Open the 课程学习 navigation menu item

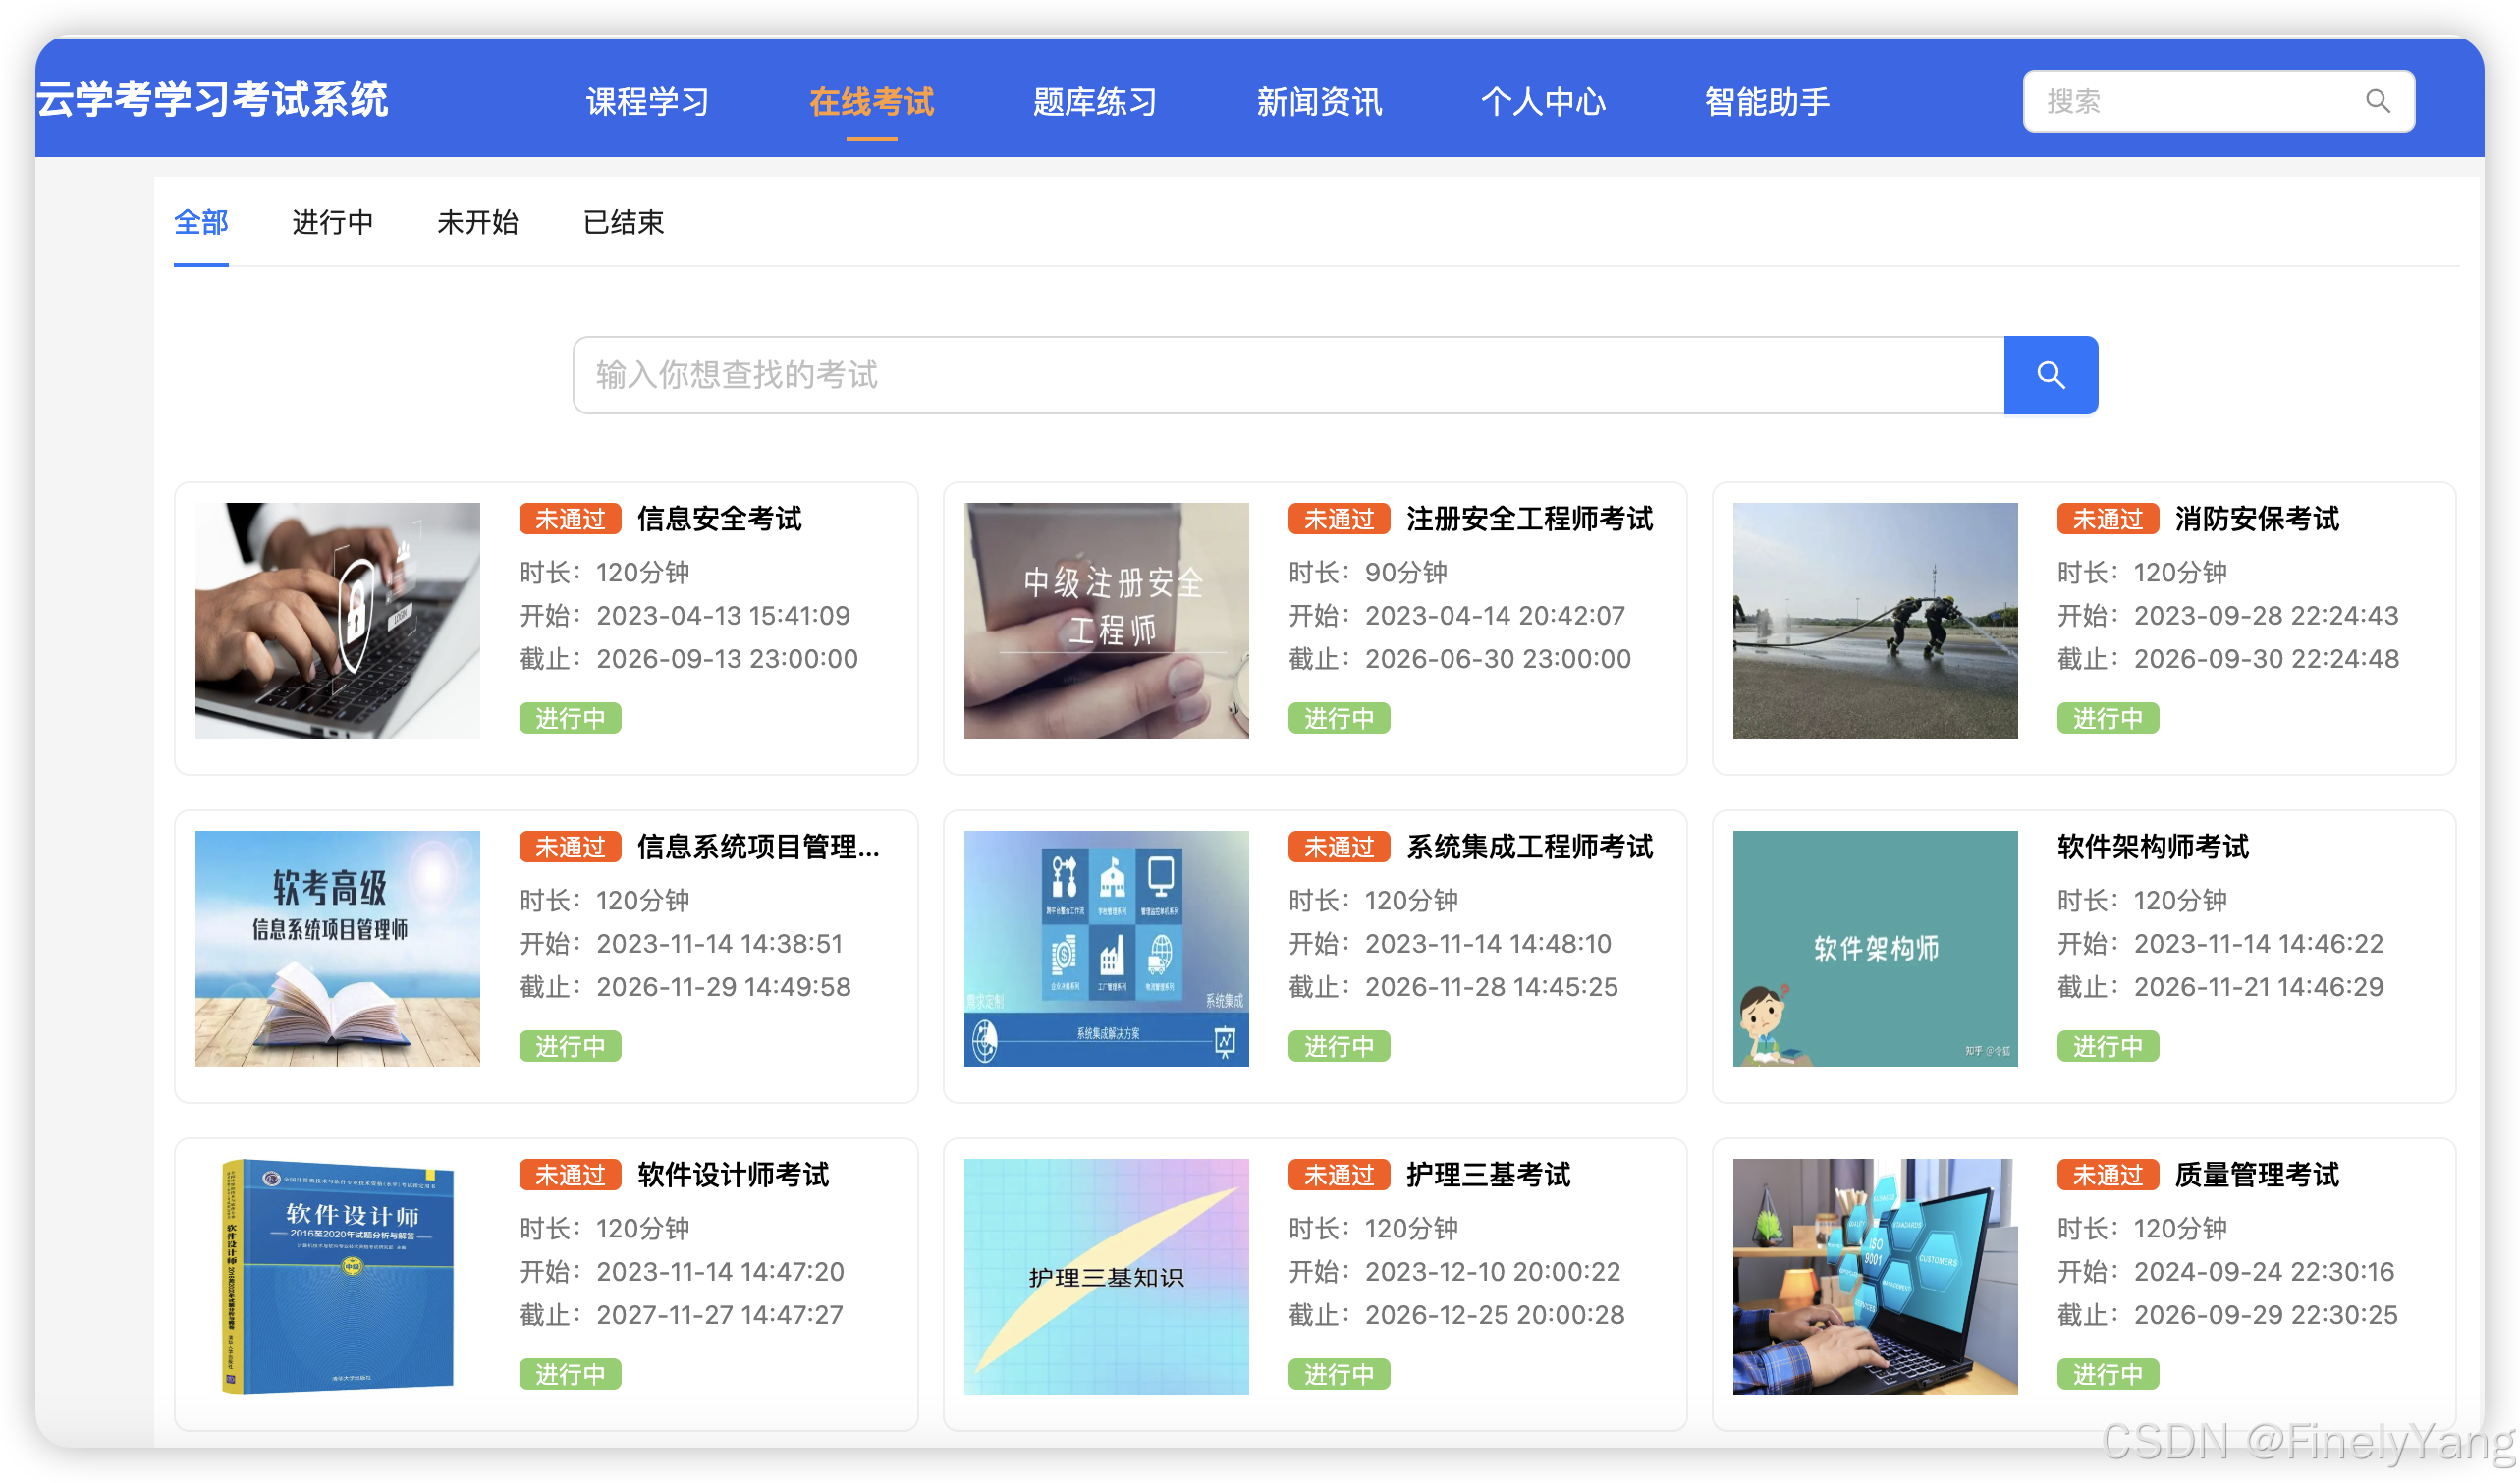tap(647, 101)
